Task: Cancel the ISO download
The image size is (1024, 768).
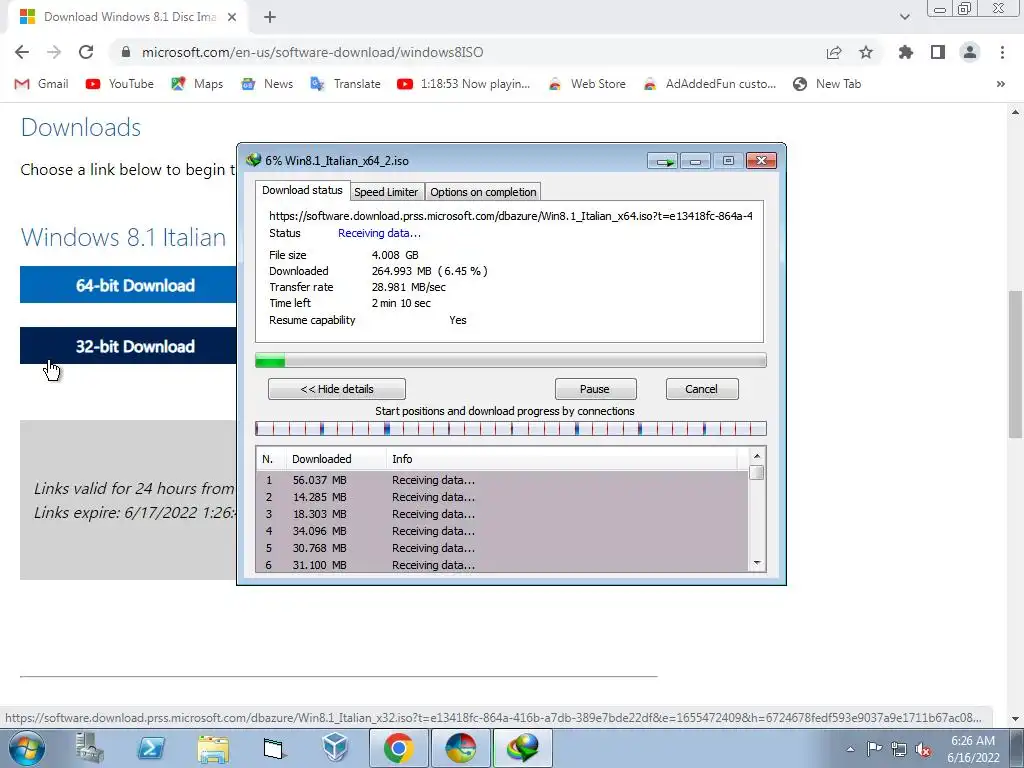Action: [x=701, y=389]
